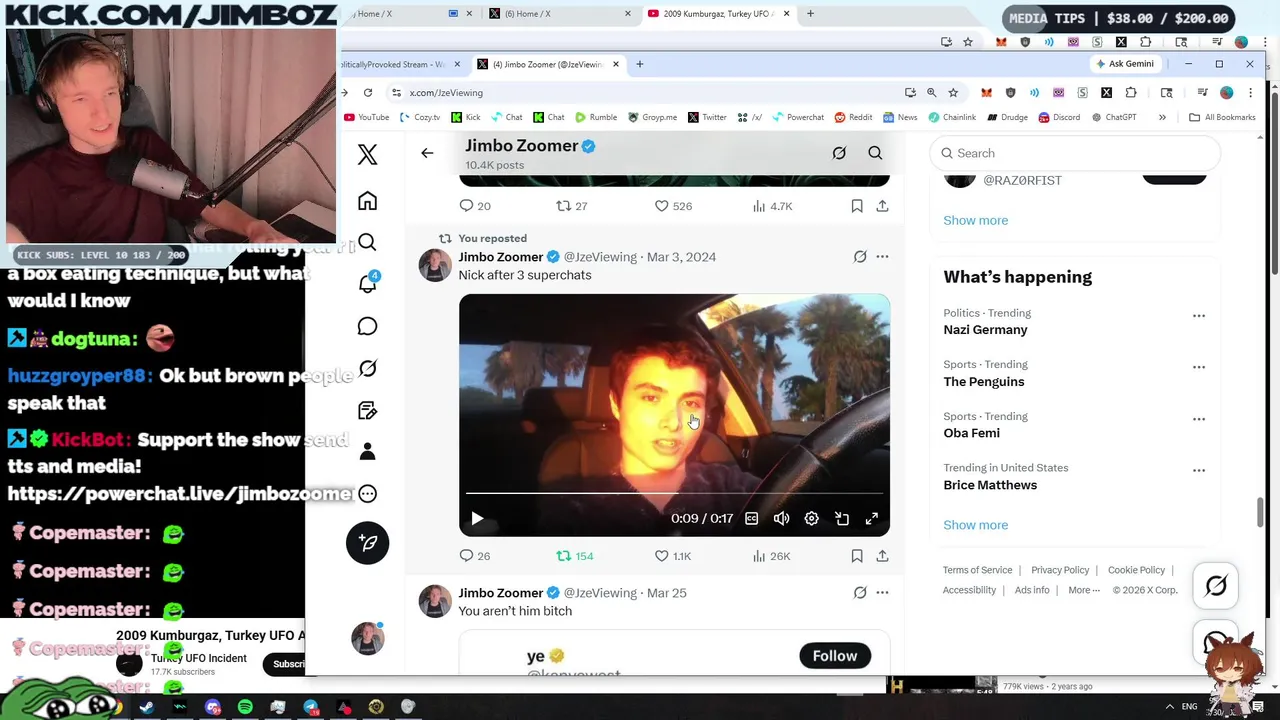Reply to 'Nick after 3 superchats' post
This screenshot has height=720, width=1280.
474,556
